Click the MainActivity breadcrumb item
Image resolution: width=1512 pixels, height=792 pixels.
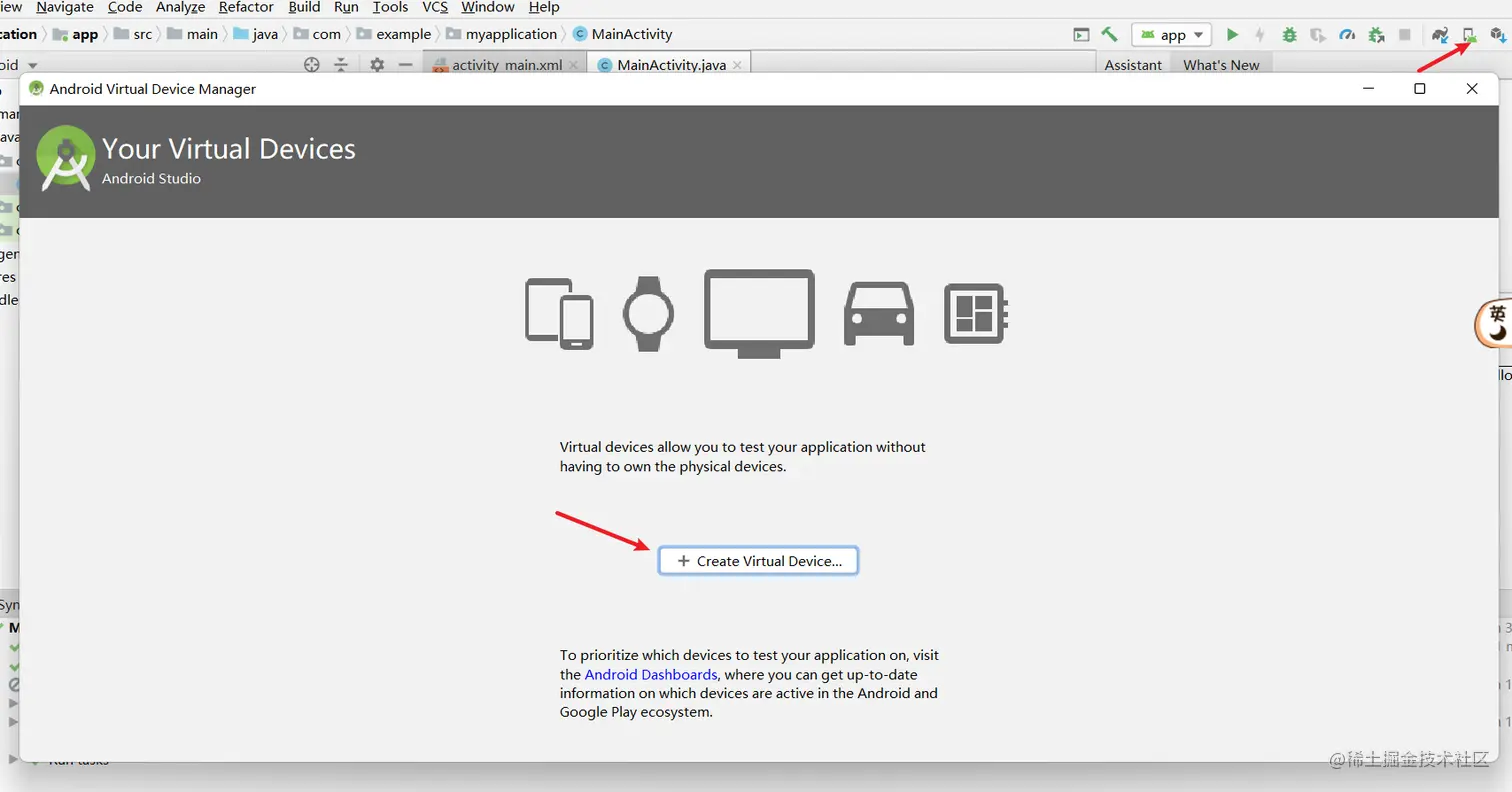coord(622,34)
